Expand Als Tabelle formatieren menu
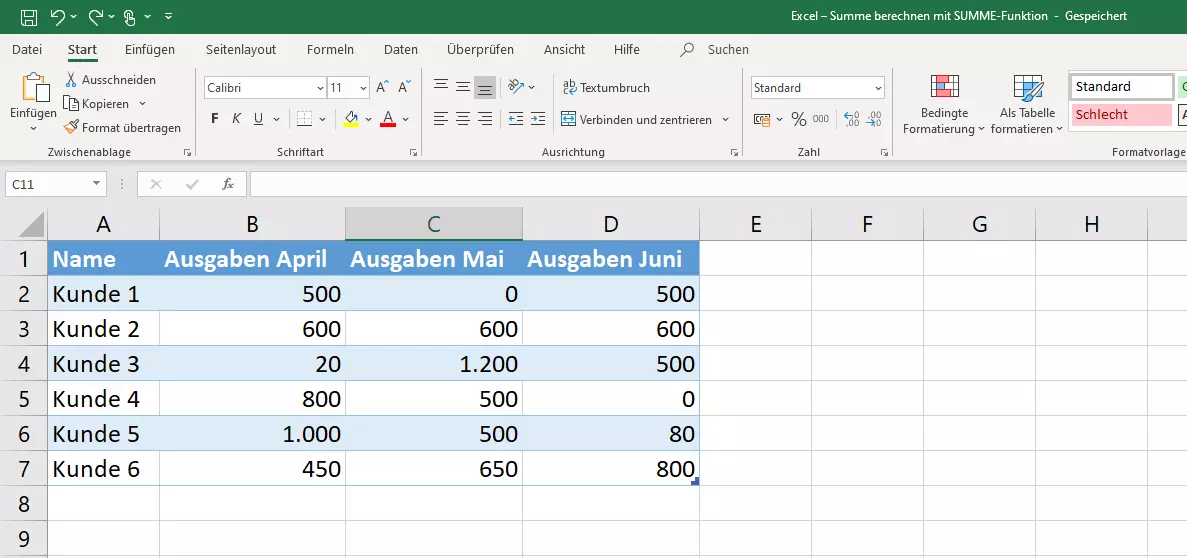Image resolution: width=1187 pixels, height=558 pixels. click(x=1027, y=104)
